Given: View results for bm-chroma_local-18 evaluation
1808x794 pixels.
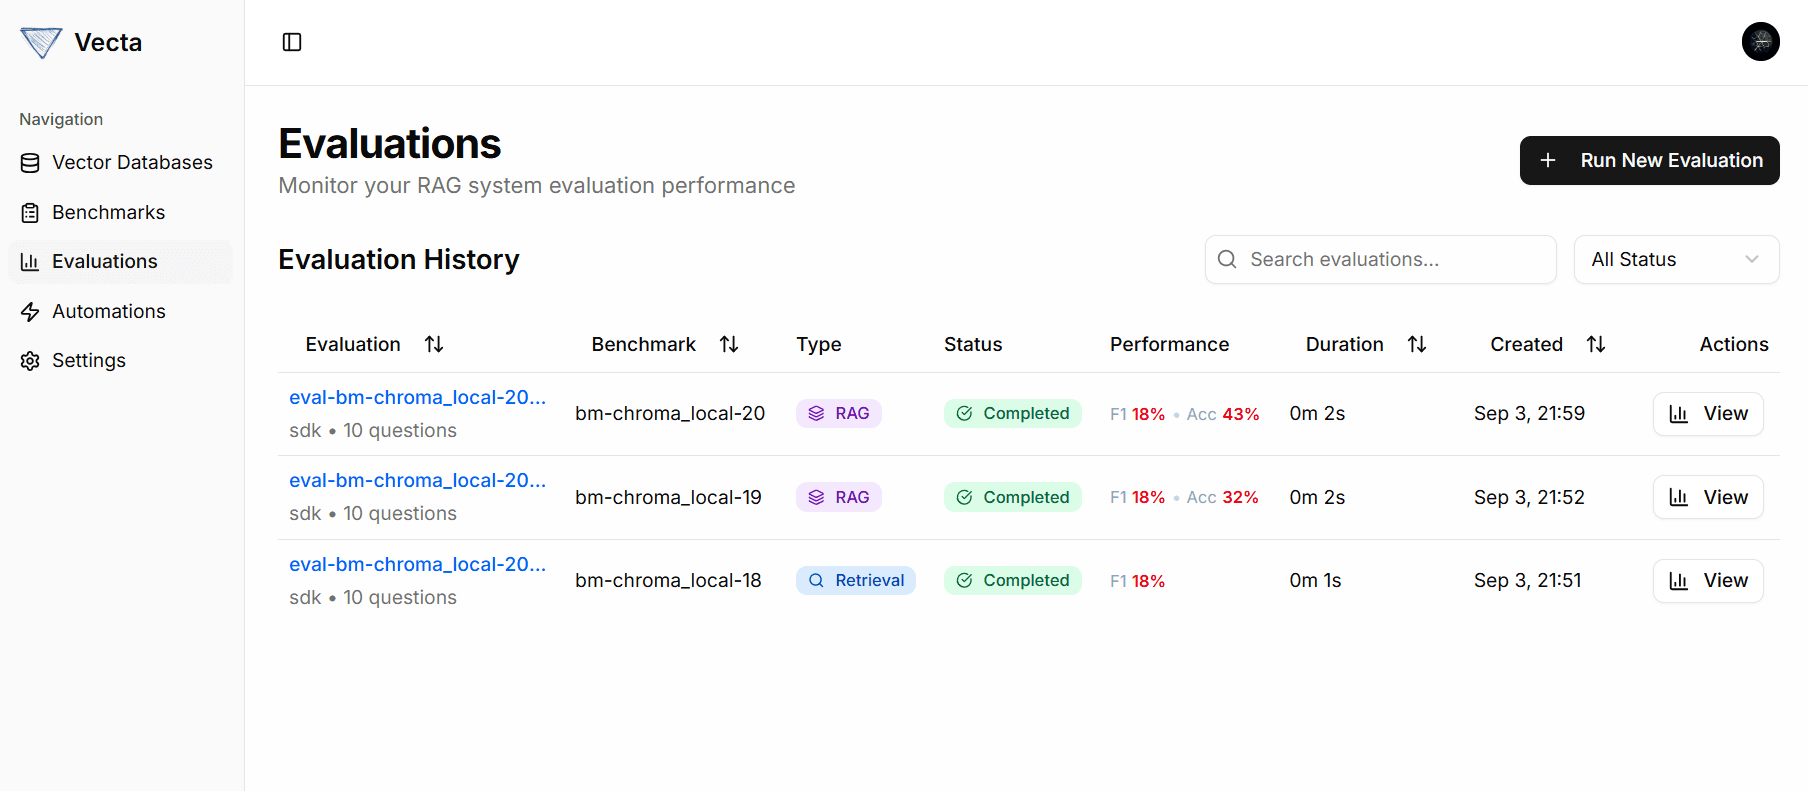Looking at the screenshot, I should (1708, 581).
